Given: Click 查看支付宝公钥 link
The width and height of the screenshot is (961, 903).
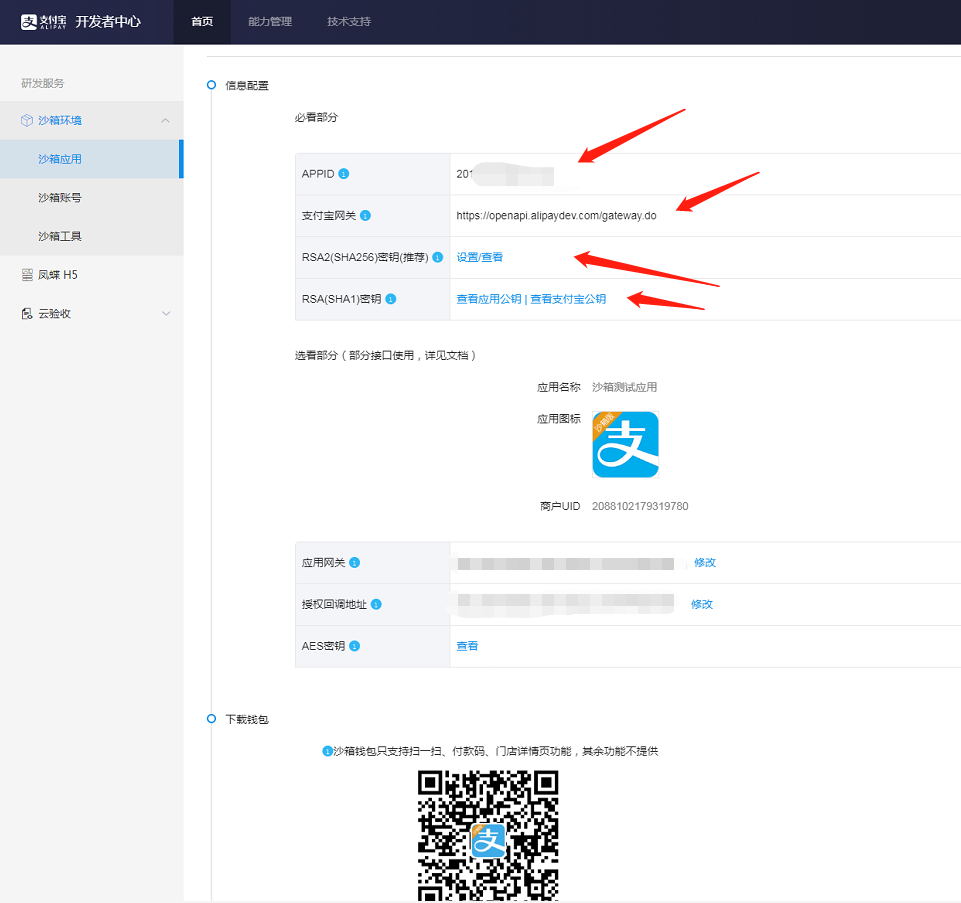Looking at the screenshot, I should (x=568, y=299).
